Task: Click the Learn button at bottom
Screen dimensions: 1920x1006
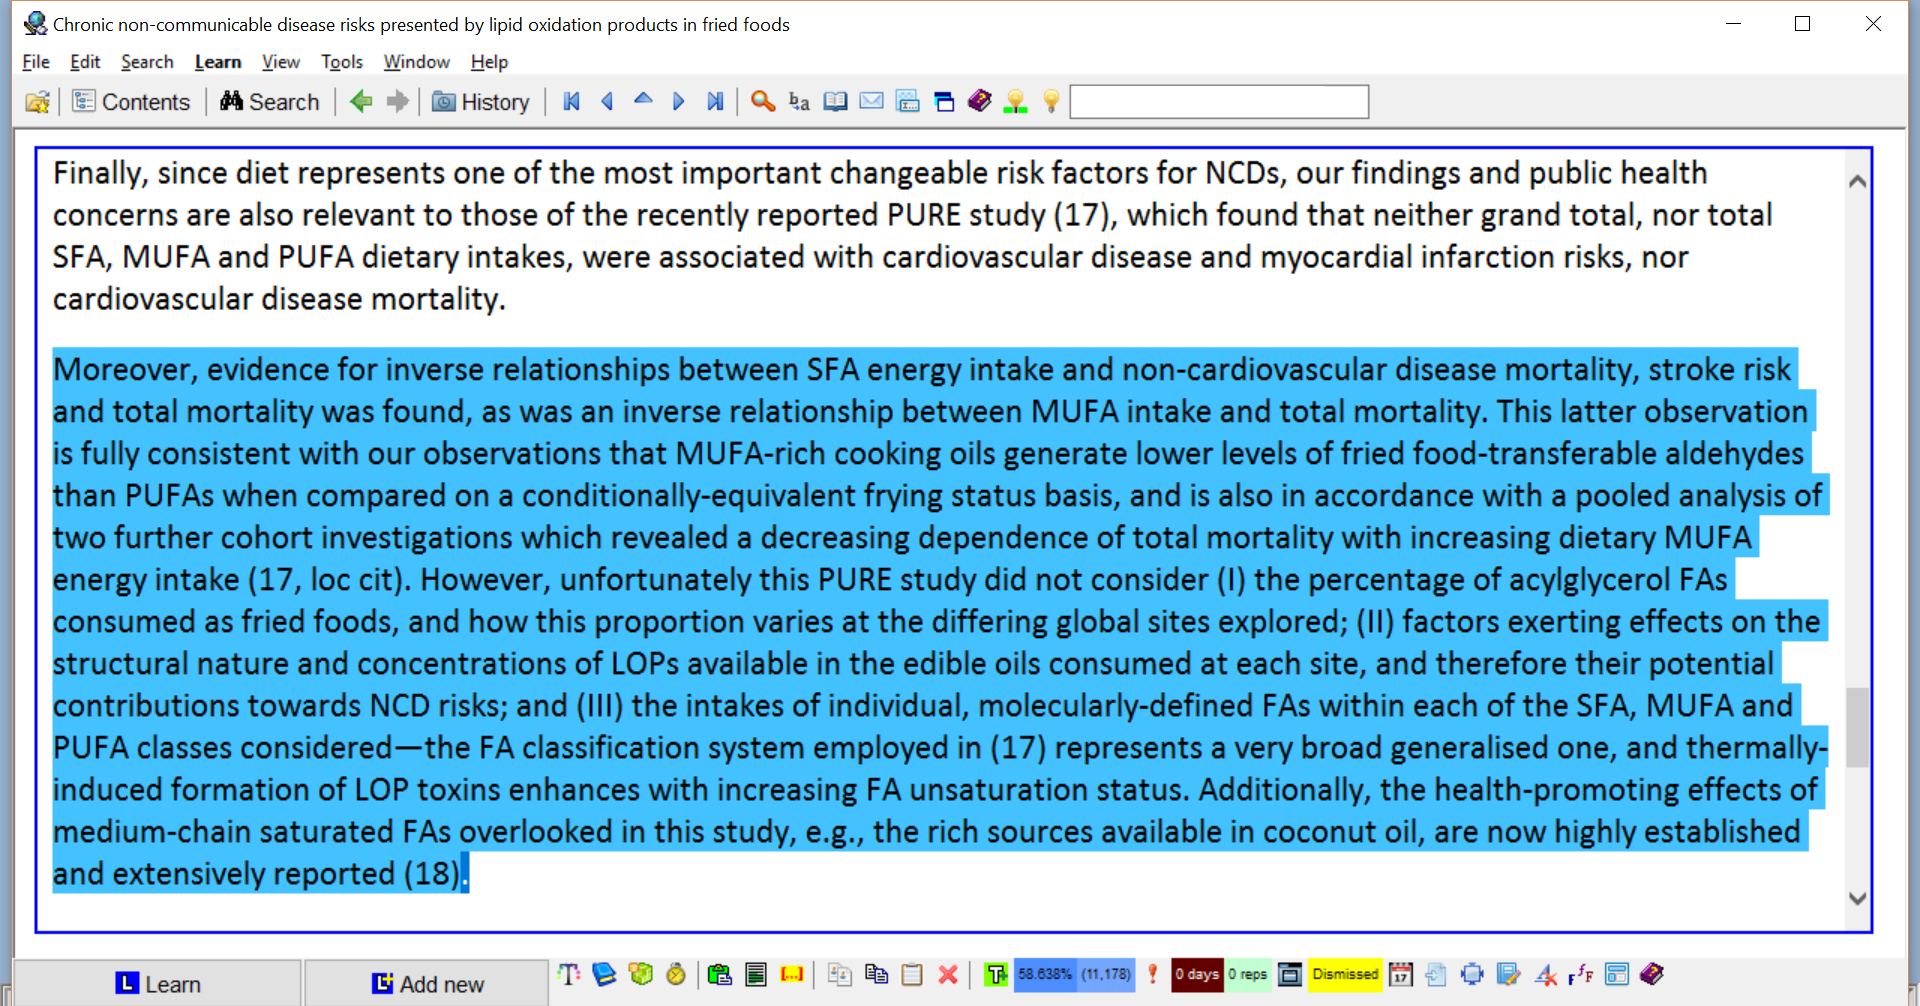Action: (157, 984)
